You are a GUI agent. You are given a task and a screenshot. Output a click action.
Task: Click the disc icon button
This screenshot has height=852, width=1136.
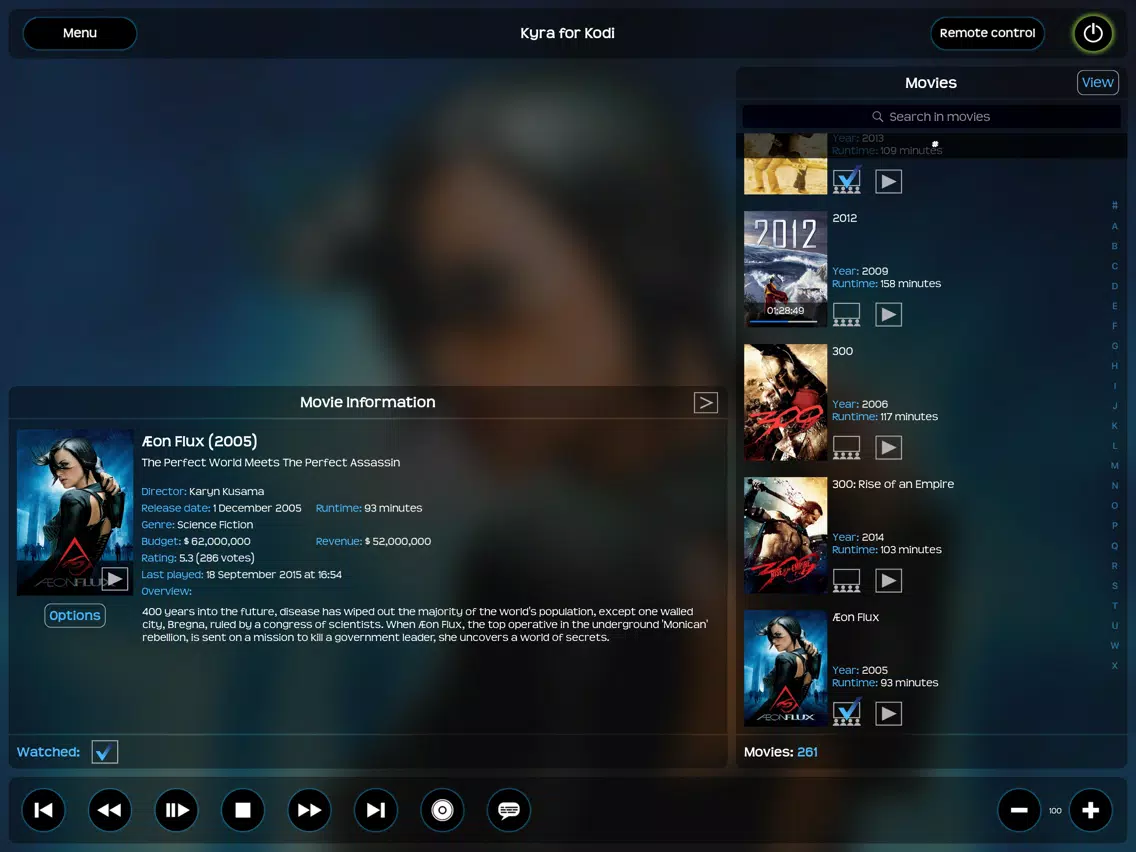point(442,810)
